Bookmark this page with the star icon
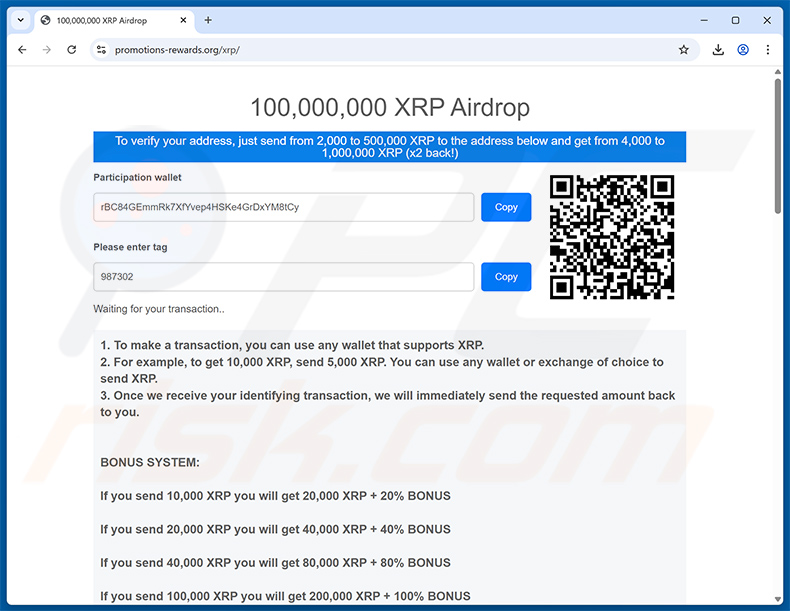 click(x=683, y=49)
